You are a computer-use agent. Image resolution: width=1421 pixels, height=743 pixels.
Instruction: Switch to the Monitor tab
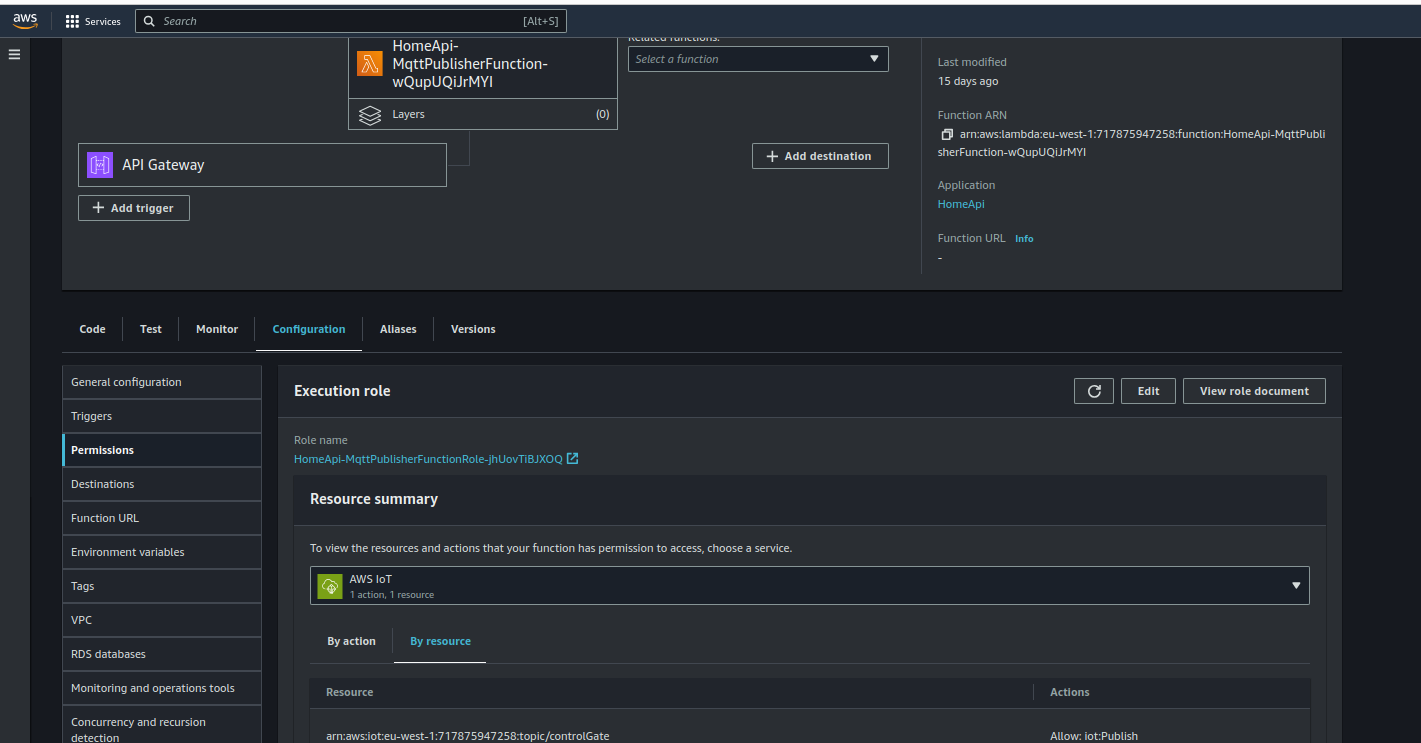point(217,329)
